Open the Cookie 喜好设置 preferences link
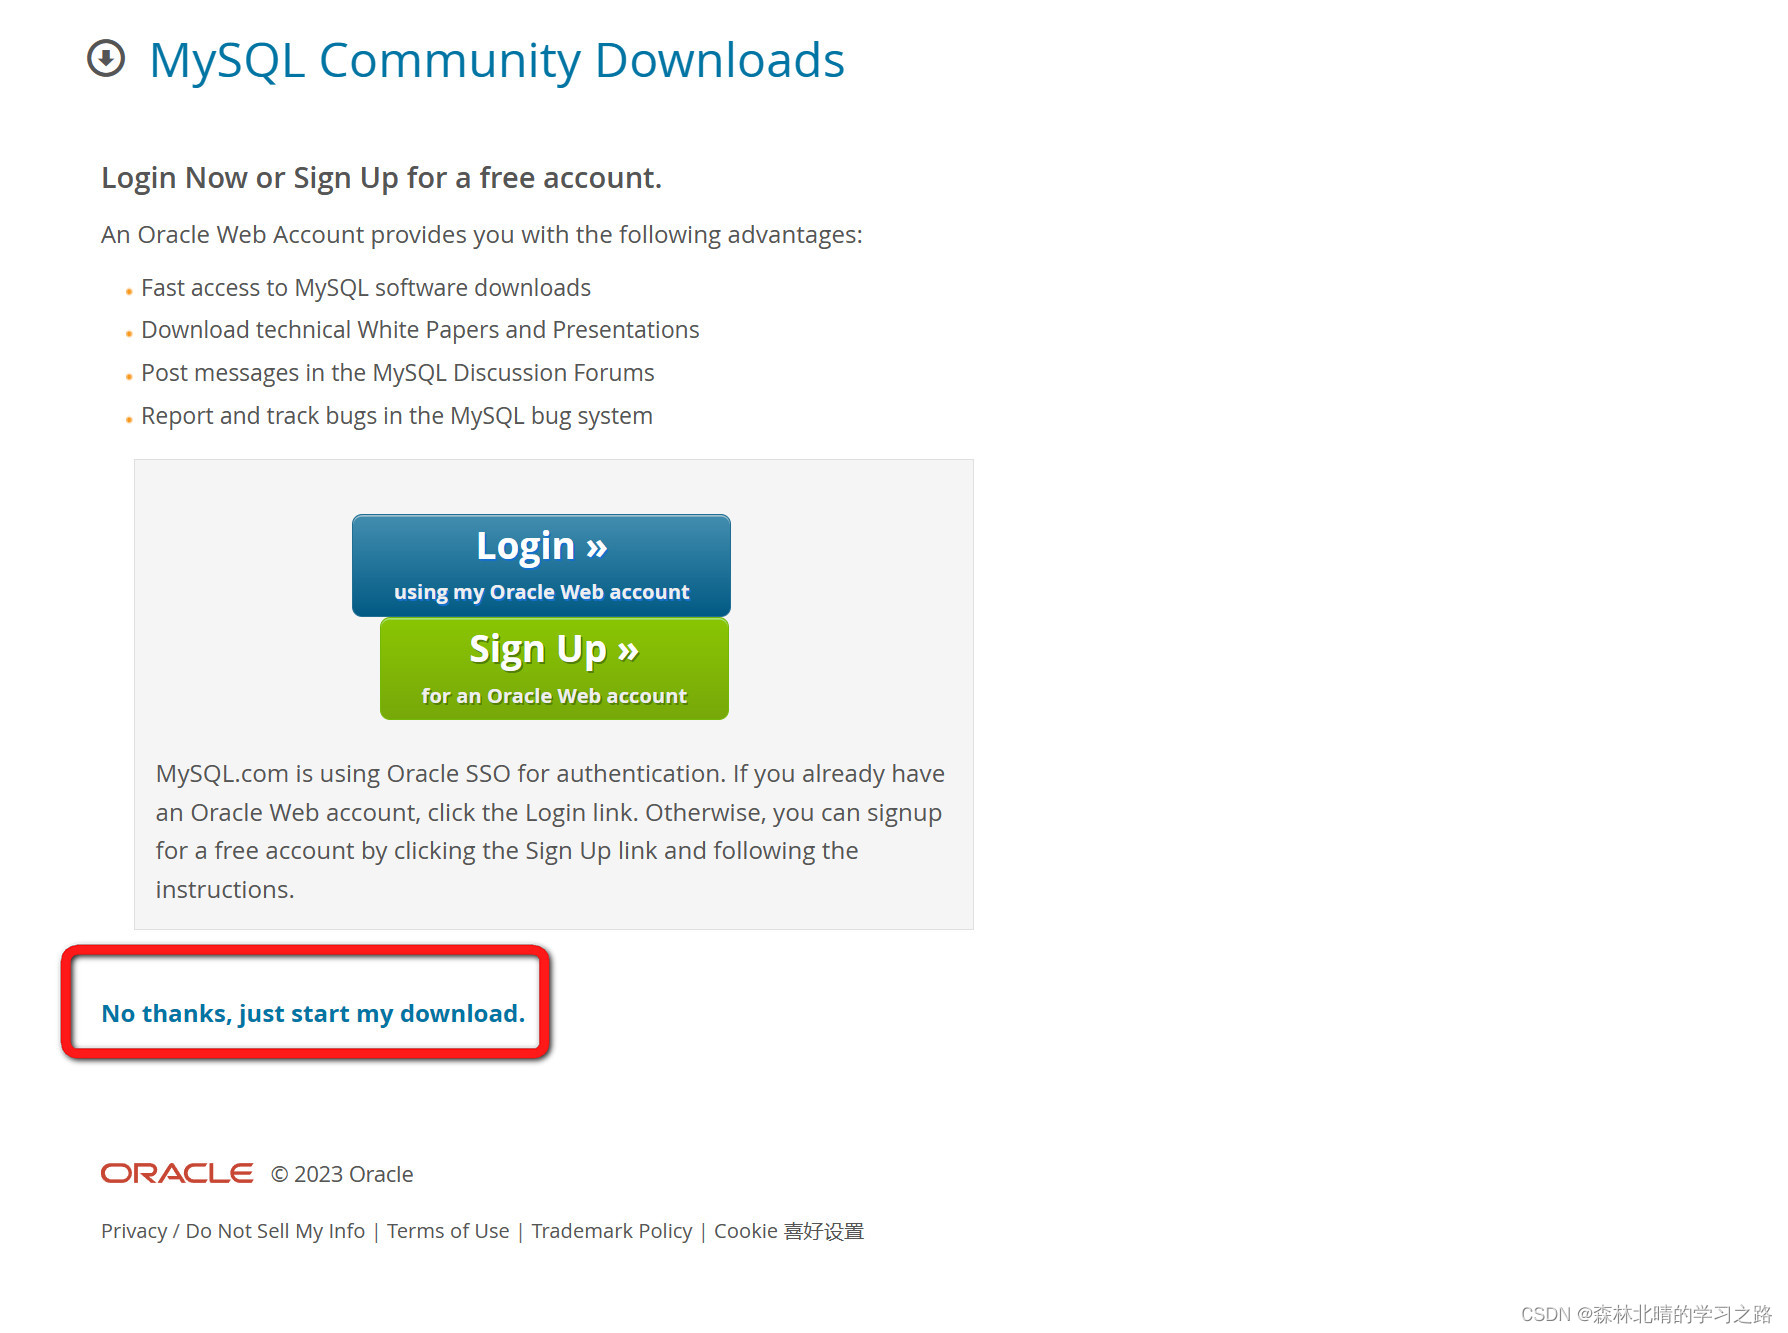1788x1333 pixels. pos(789,1231)
